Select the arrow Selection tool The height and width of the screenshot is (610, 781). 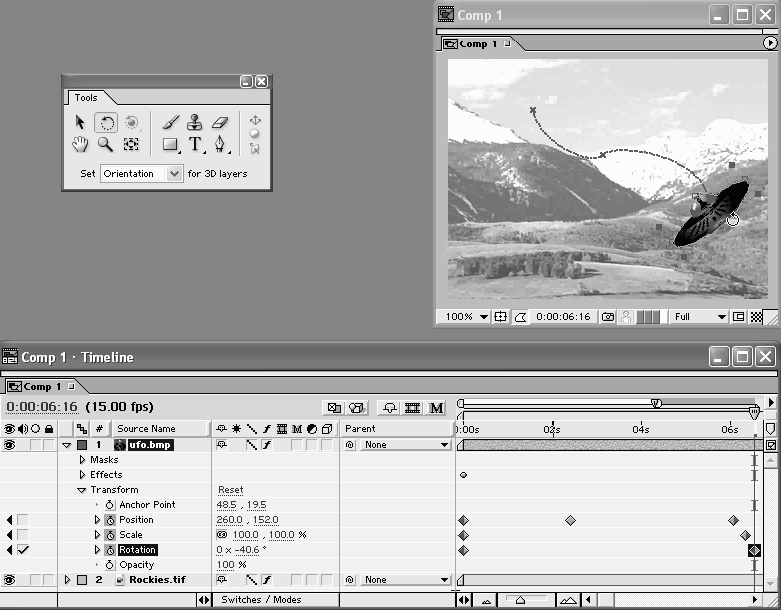pos(81,123)
